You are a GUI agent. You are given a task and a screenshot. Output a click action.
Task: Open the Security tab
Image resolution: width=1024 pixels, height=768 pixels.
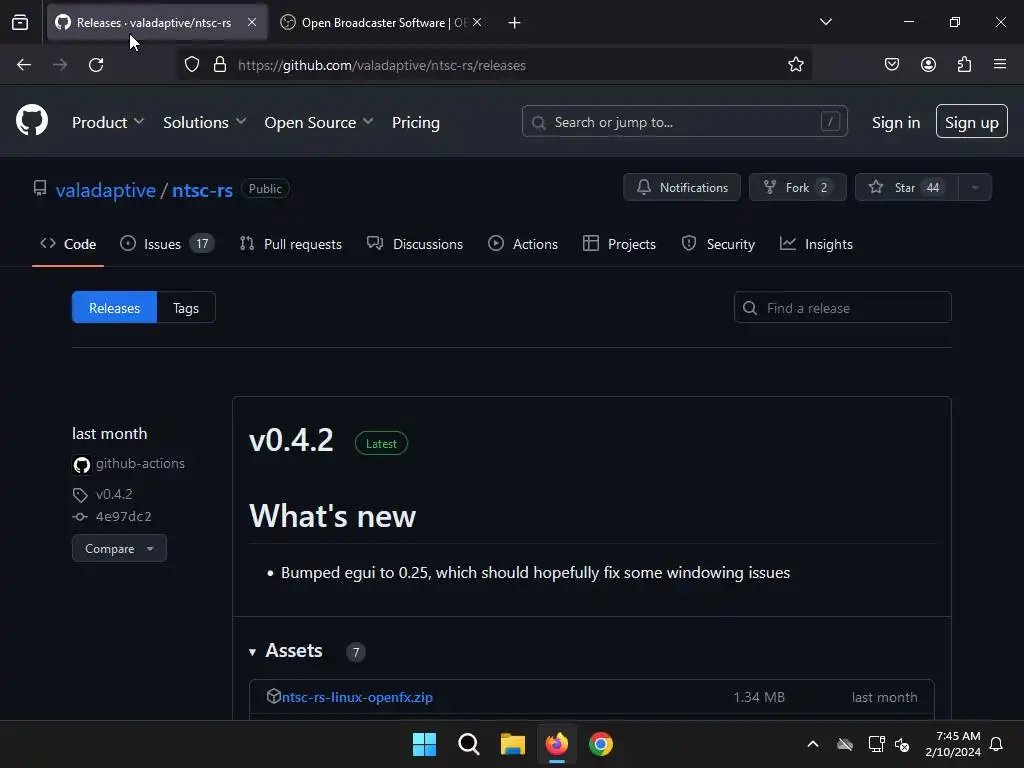click(x=718, y=244)
